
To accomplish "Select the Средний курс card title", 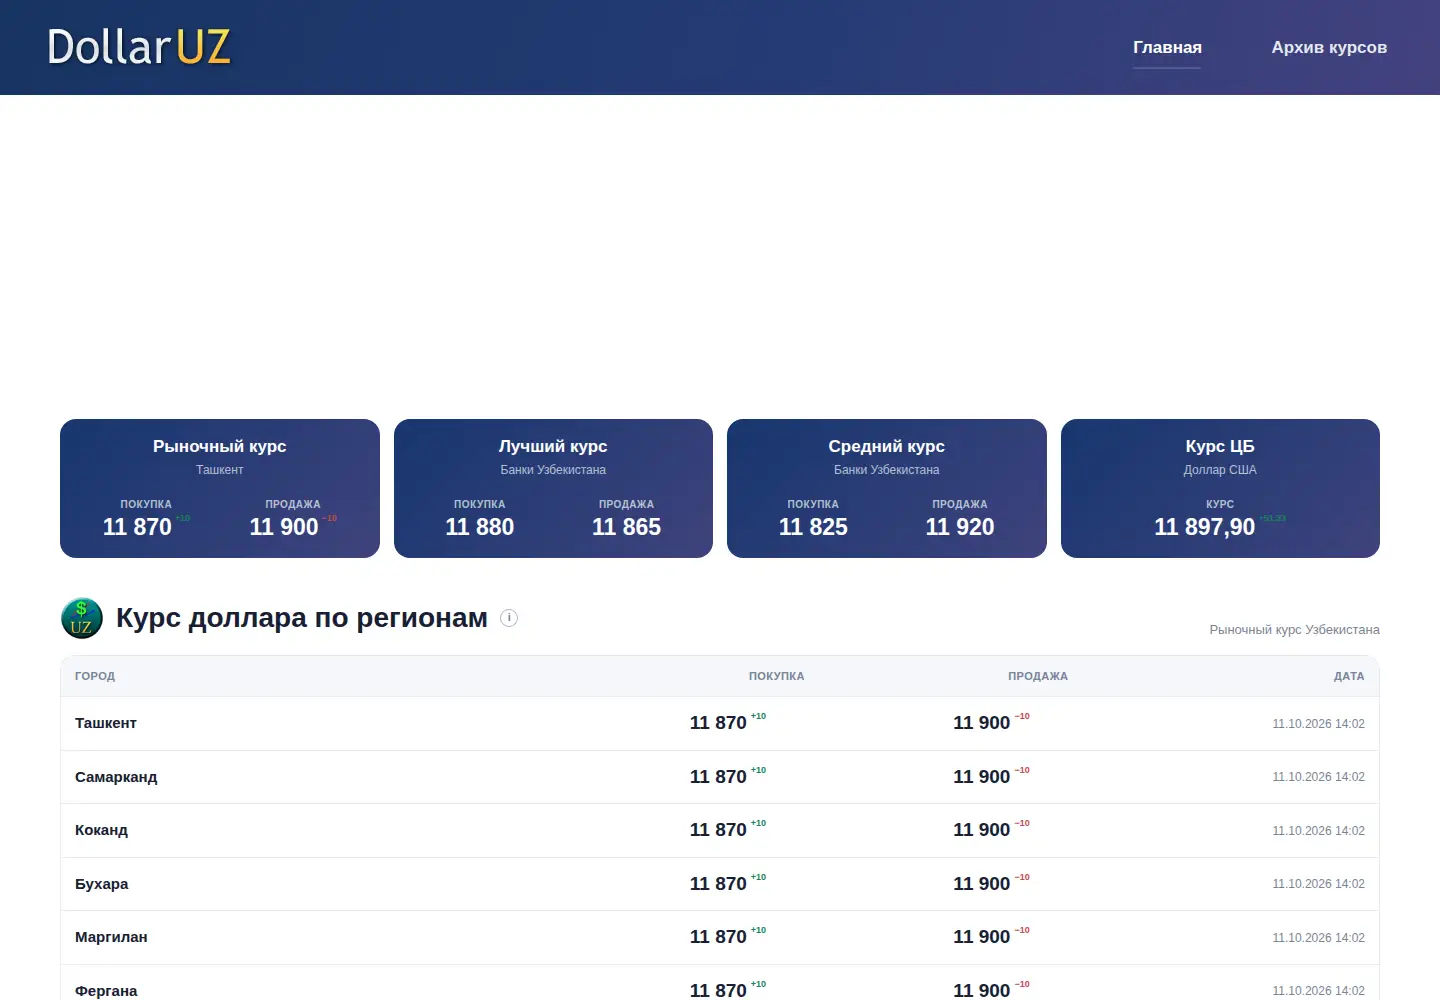I will (887, 446).
